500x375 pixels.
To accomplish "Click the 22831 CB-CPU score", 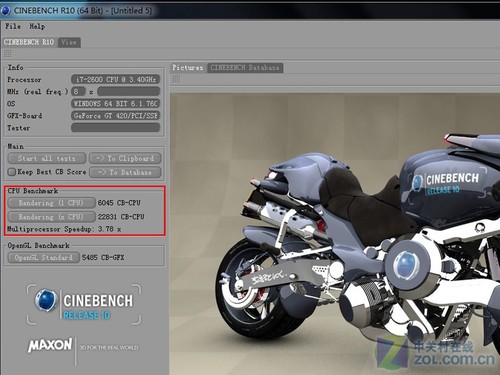I will (x=121, y=217).
